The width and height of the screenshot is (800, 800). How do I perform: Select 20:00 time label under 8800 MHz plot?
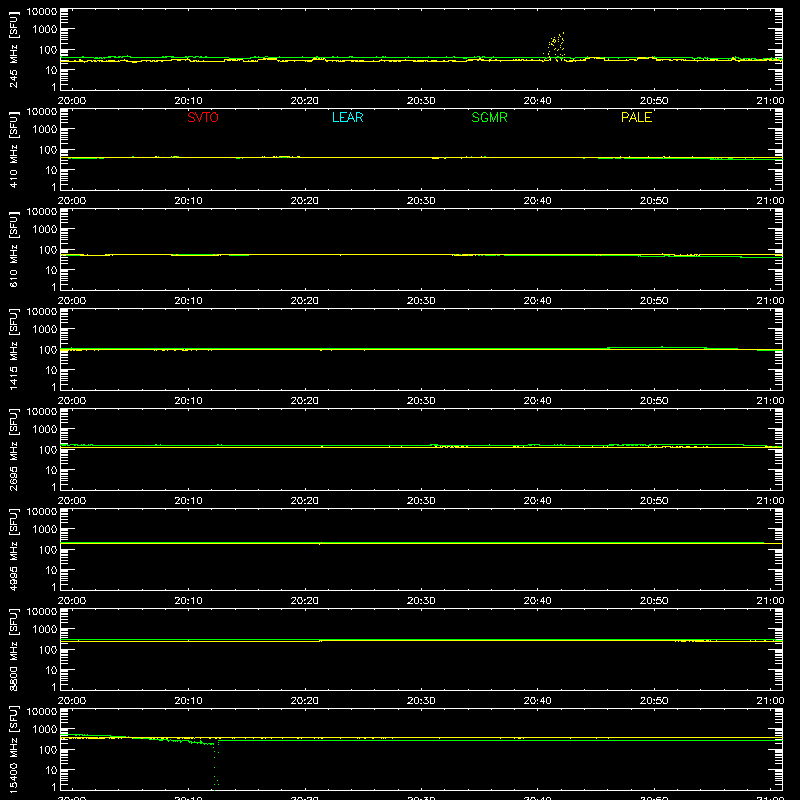coord(72,701)
